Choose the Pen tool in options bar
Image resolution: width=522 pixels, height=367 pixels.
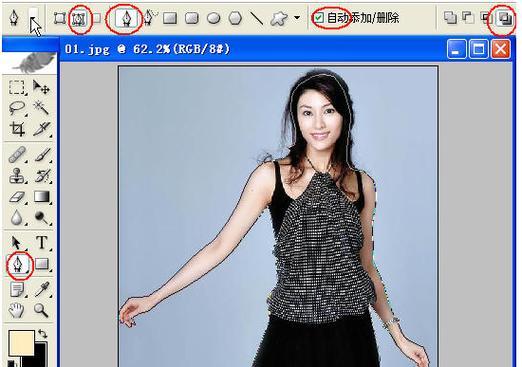(x=126, y=18)
